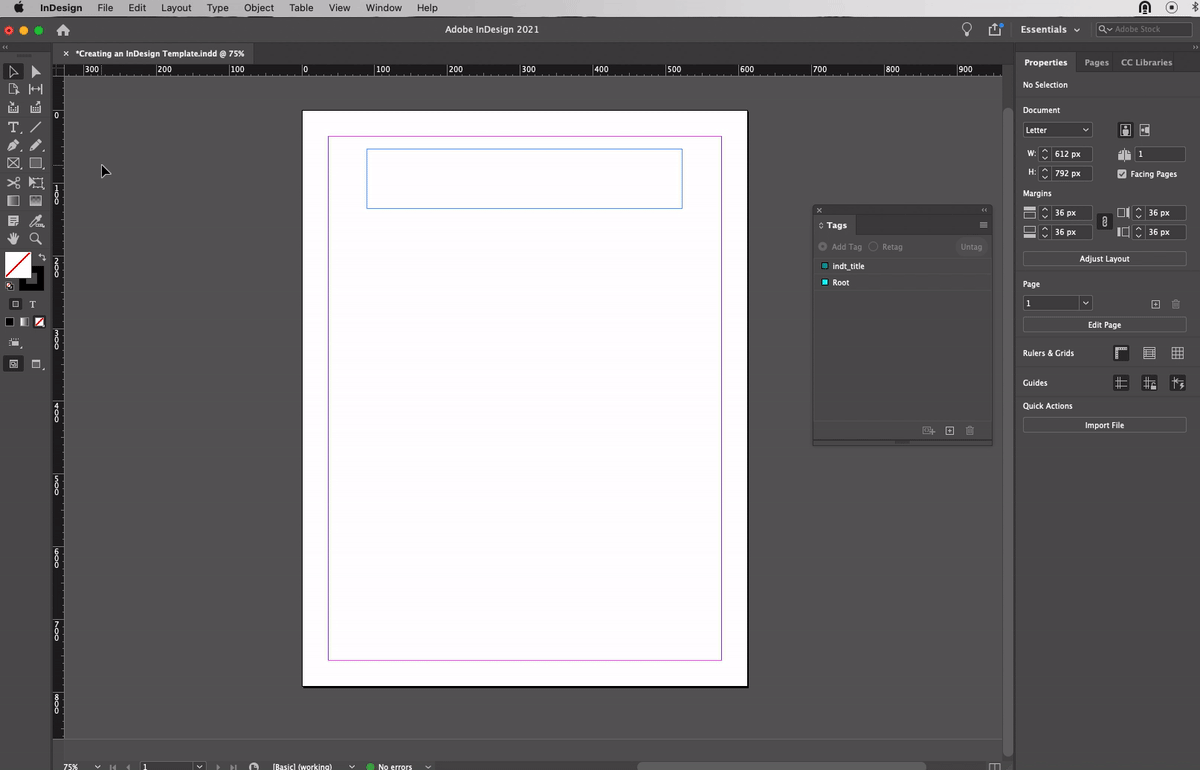Expand the Page number dropdown
The image size is (1200, 770).
tap(1085, 303)
